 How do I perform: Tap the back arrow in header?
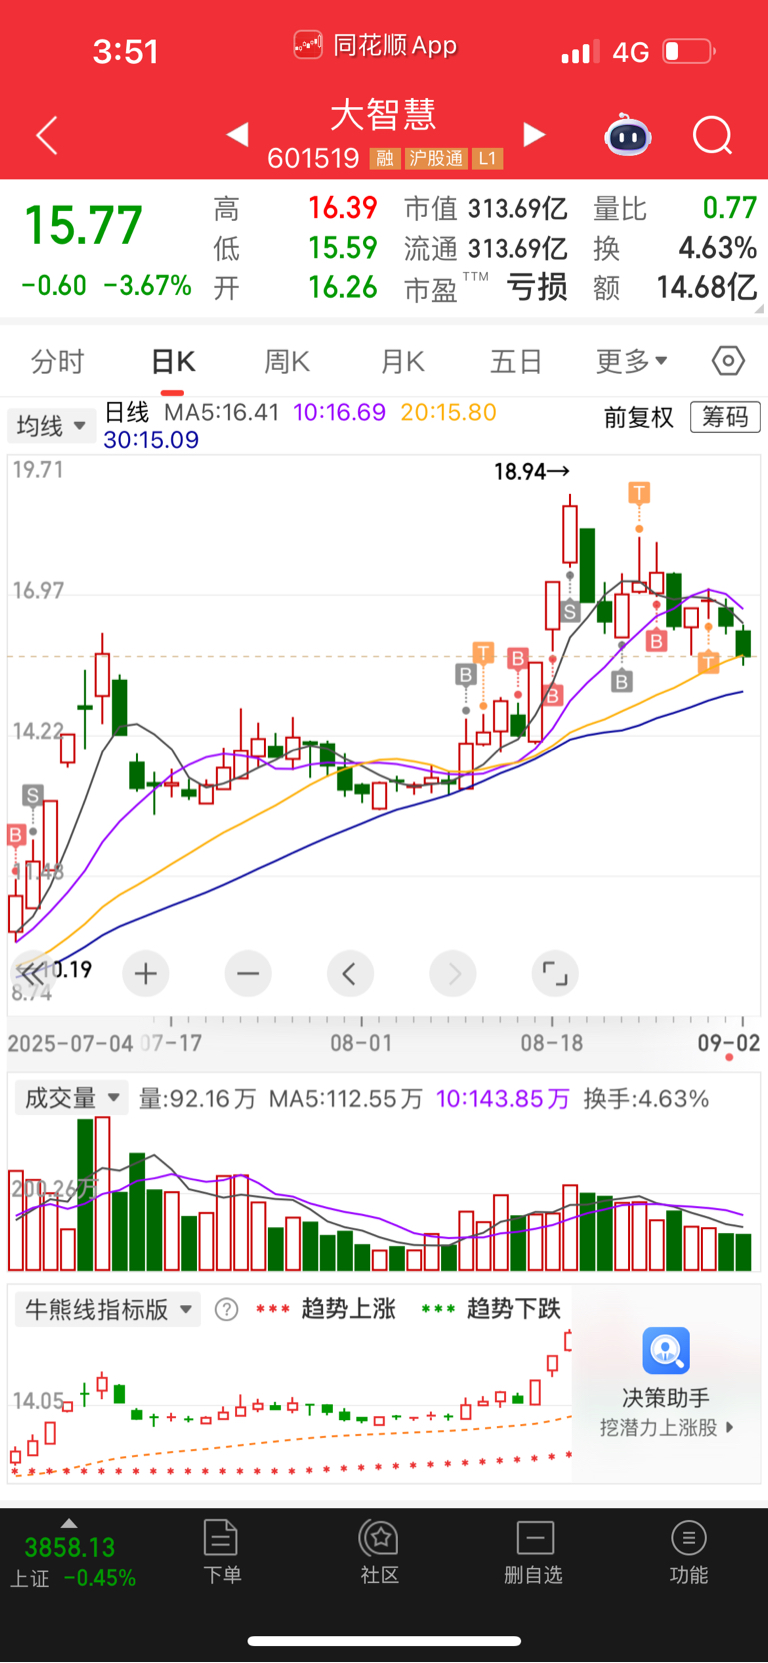(47, 135)
